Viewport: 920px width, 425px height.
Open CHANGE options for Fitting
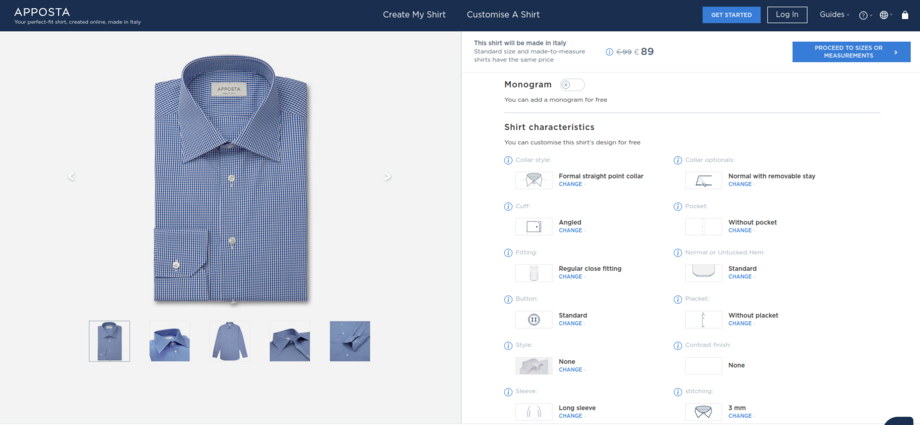tap(570, 277)
